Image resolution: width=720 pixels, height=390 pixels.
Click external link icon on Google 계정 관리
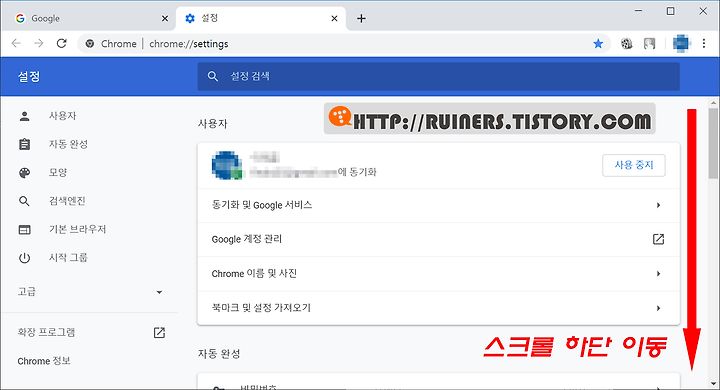658,239
